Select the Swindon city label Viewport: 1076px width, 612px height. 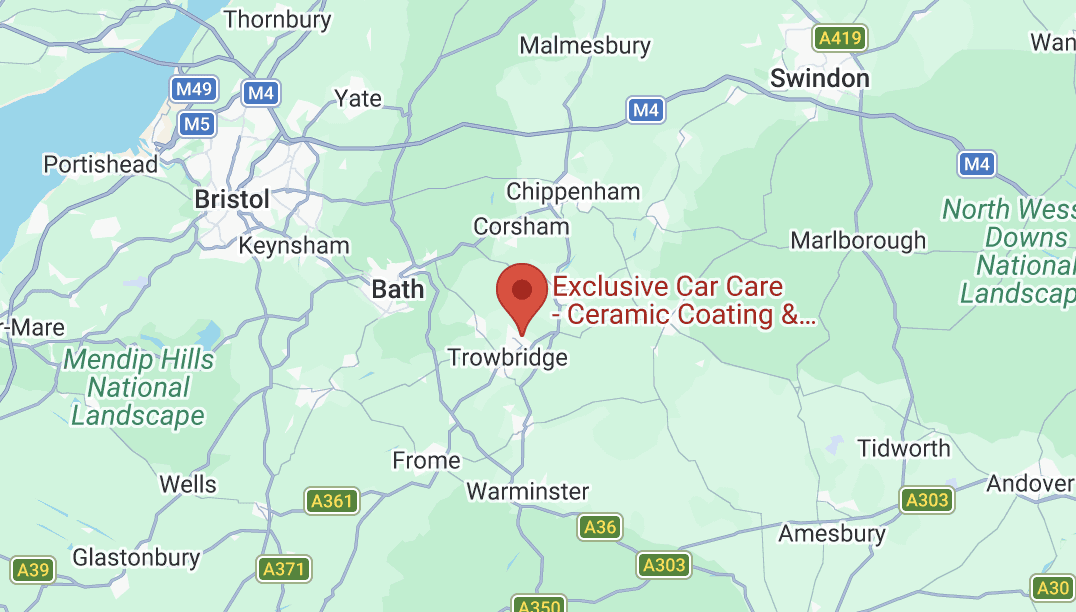coord(820,78)
